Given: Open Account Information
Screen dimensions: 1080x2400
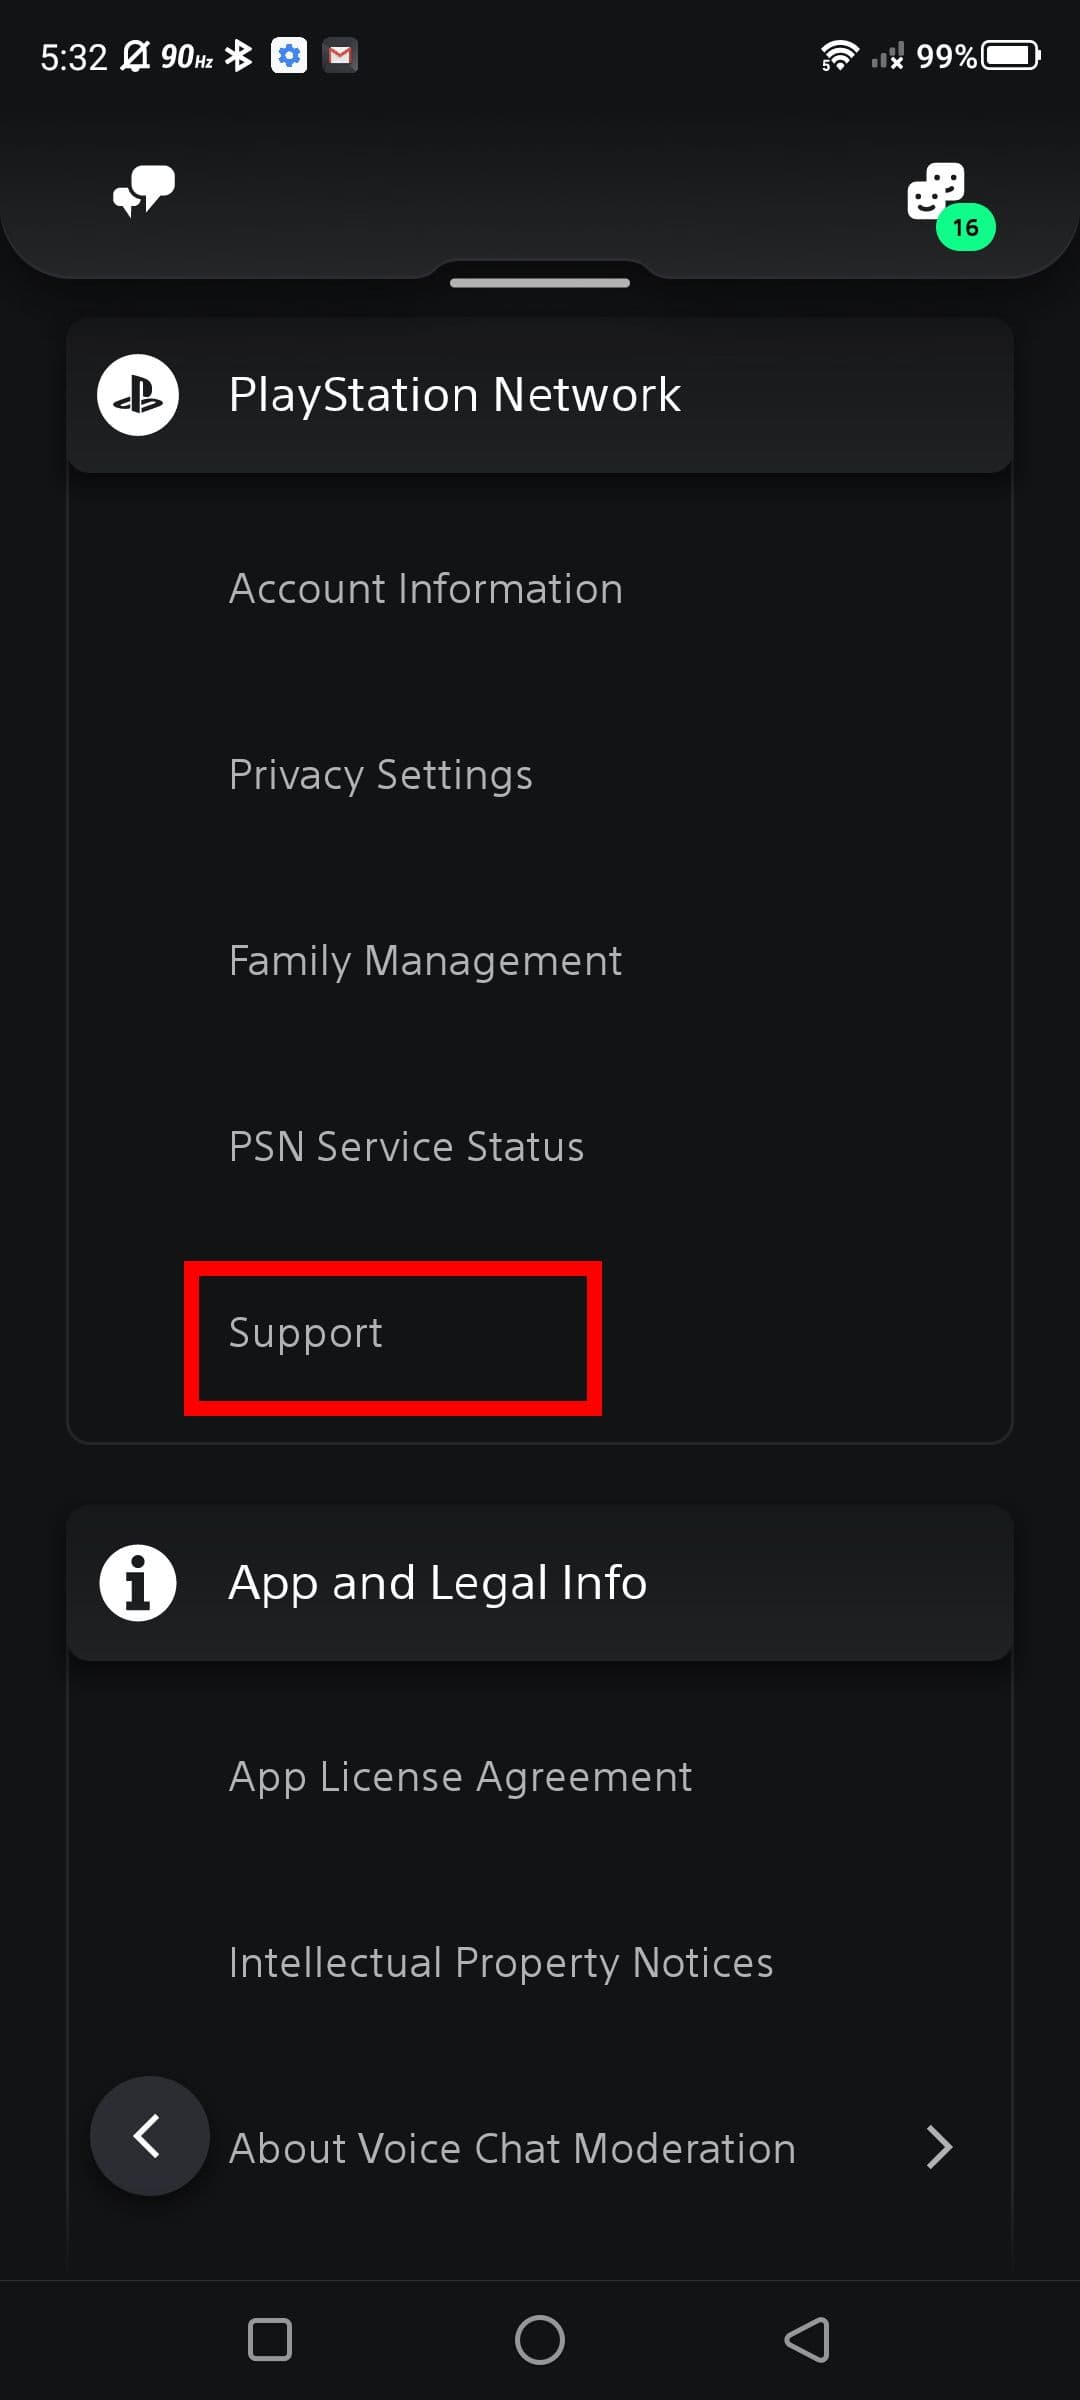Looking at the screenshot, I should [426, 589].
